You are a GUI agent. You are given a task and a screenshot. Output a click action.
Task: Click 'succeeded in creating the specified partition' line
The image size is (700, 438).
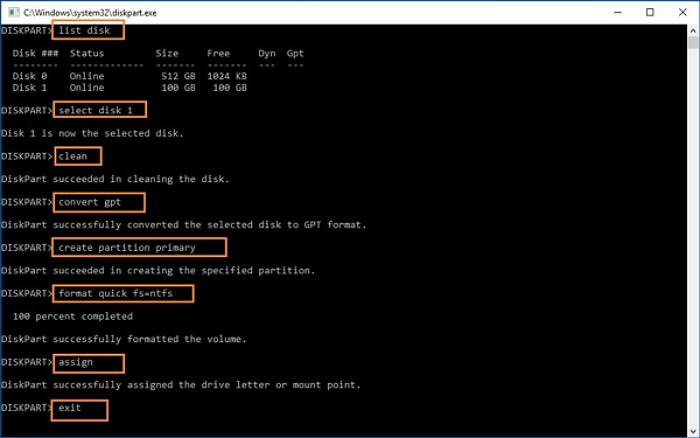(158, 271)
